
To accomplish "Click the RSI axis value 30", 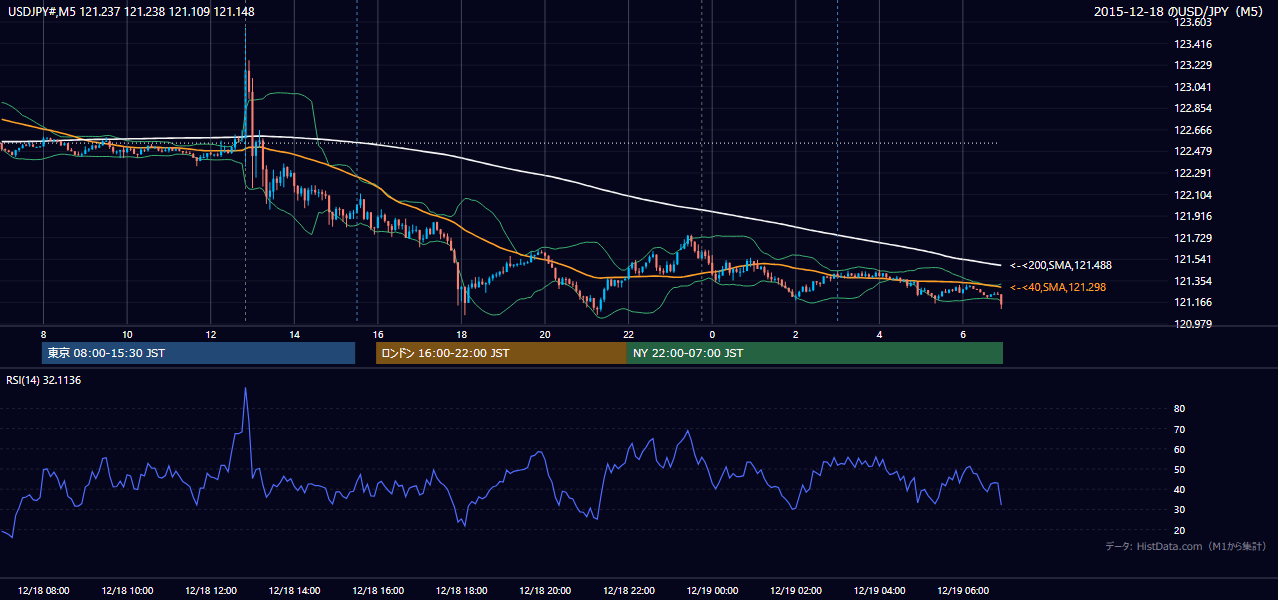I will [x=1180, y=510].
